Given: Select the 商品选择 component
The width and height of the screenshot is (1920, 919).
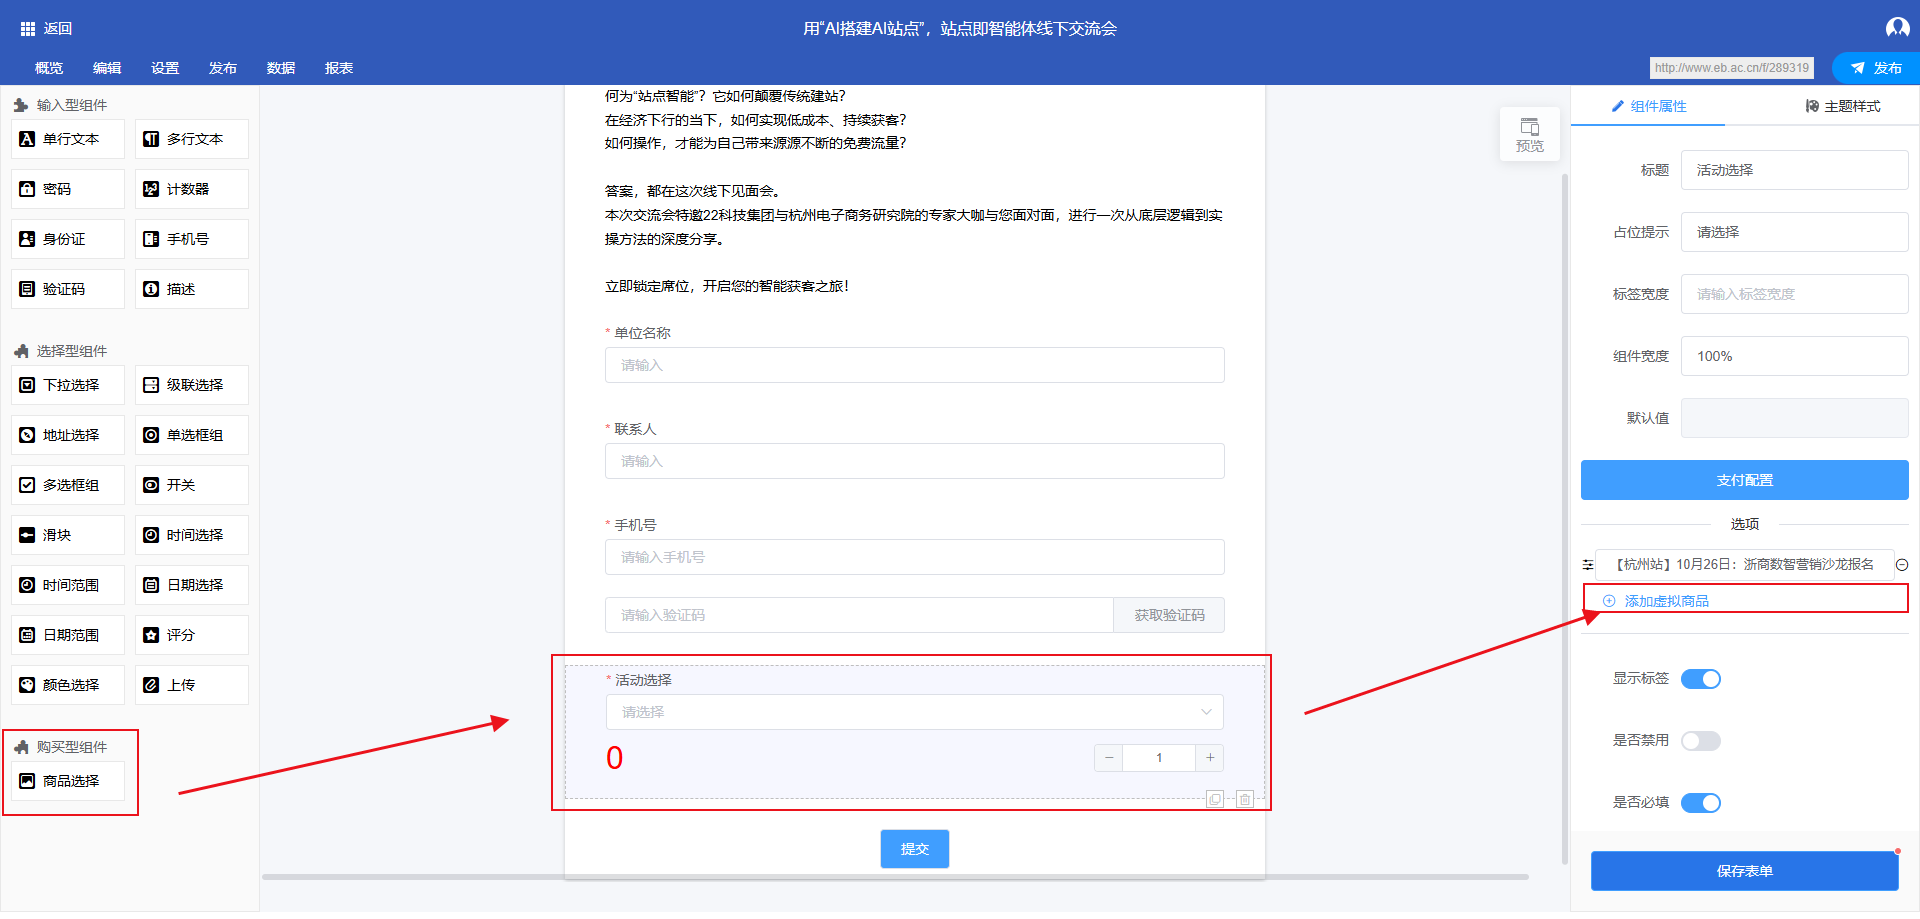Looking at the screenshot, I should 69,781.
